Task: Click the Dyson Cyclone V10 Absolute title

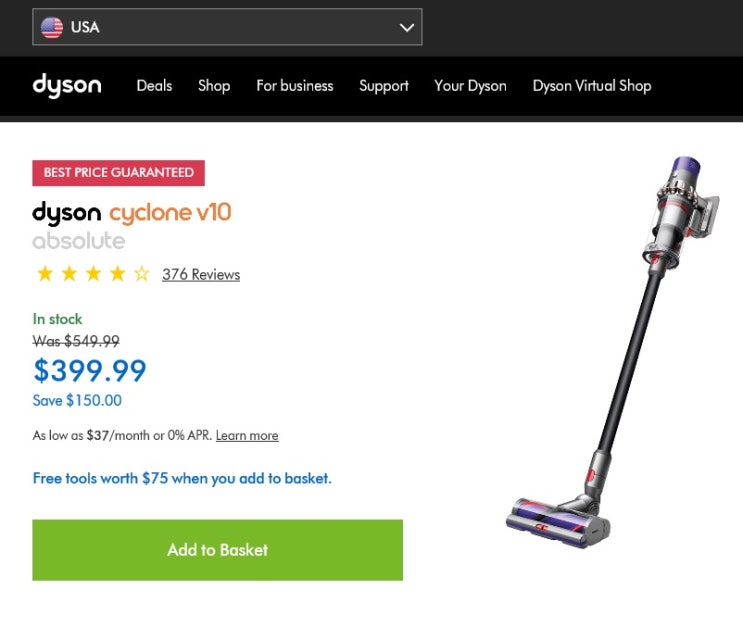Action: pyautogui.click(x=132, y=226)
